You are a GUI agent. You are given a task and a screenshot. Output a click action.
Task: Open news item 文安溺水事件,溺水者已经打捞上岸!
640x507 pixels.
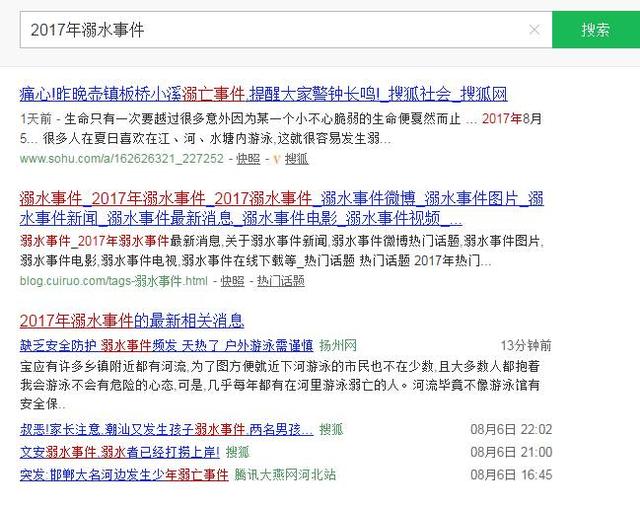pyautogui.click(x=120, y=452)
